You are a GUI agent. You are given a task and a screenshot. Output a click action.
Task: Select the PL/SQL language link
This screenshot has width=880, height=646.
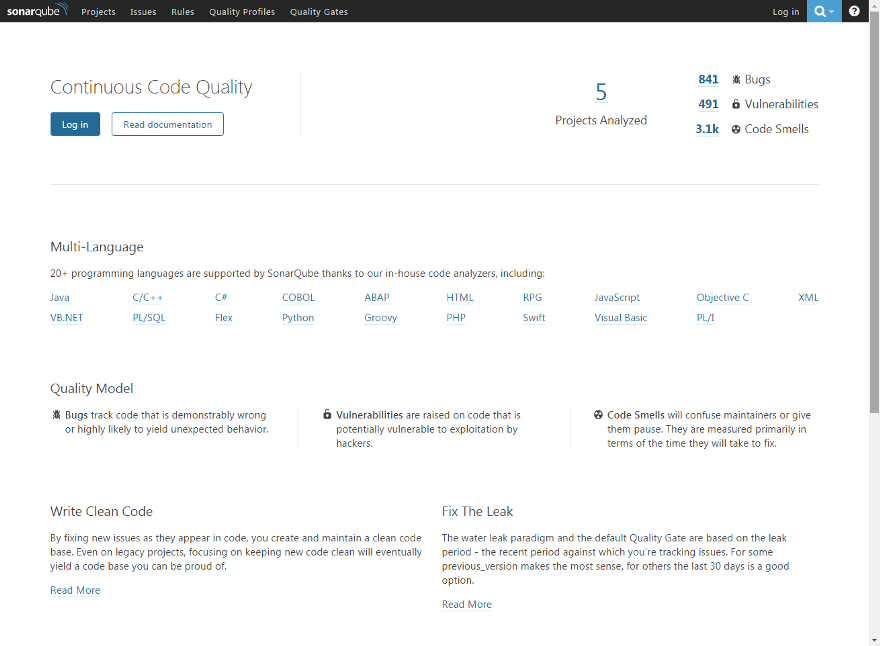tap(149, 318)
